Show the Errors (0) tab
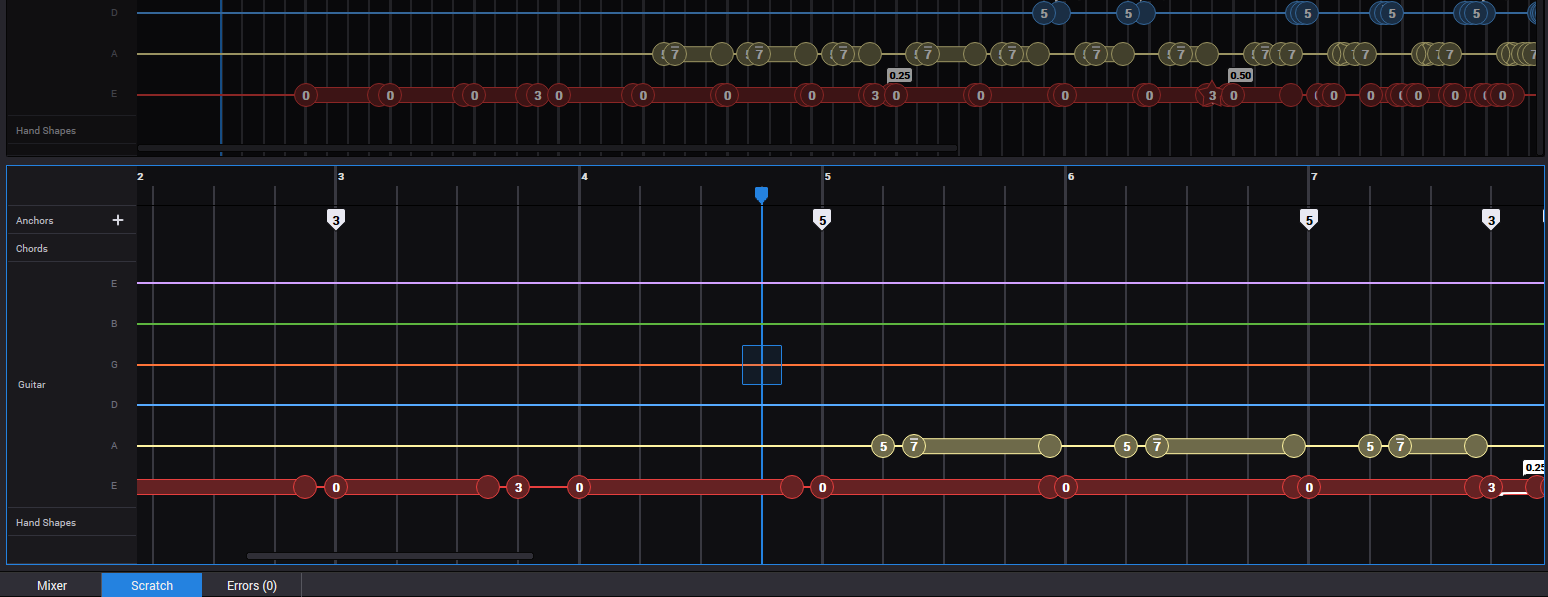The height and width of the screenshot is (597, 1548). click(x=252, y=585)
